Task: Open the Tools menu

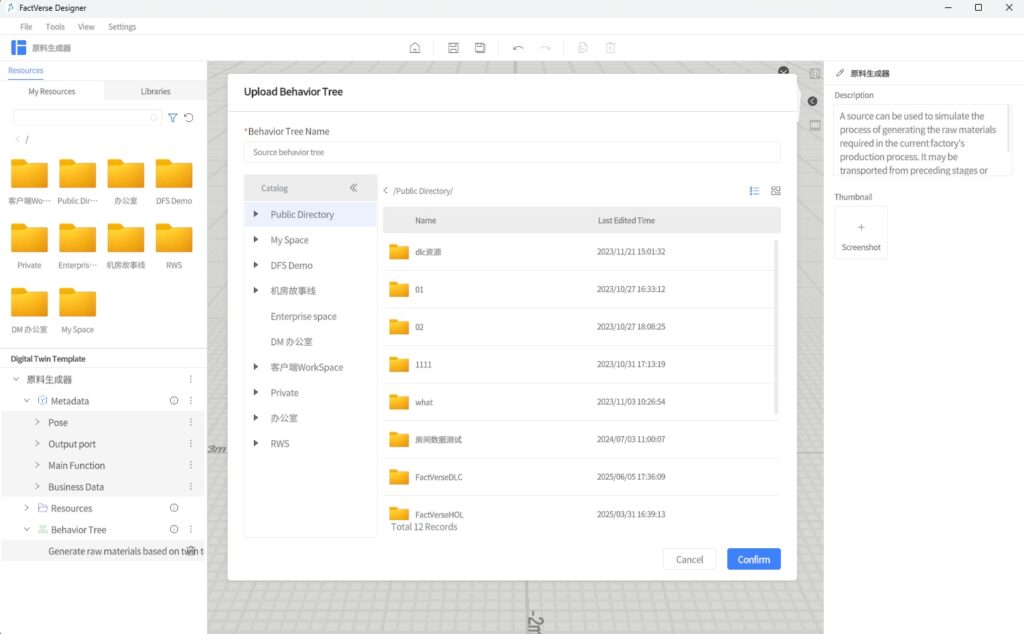Action: [55, 27]
